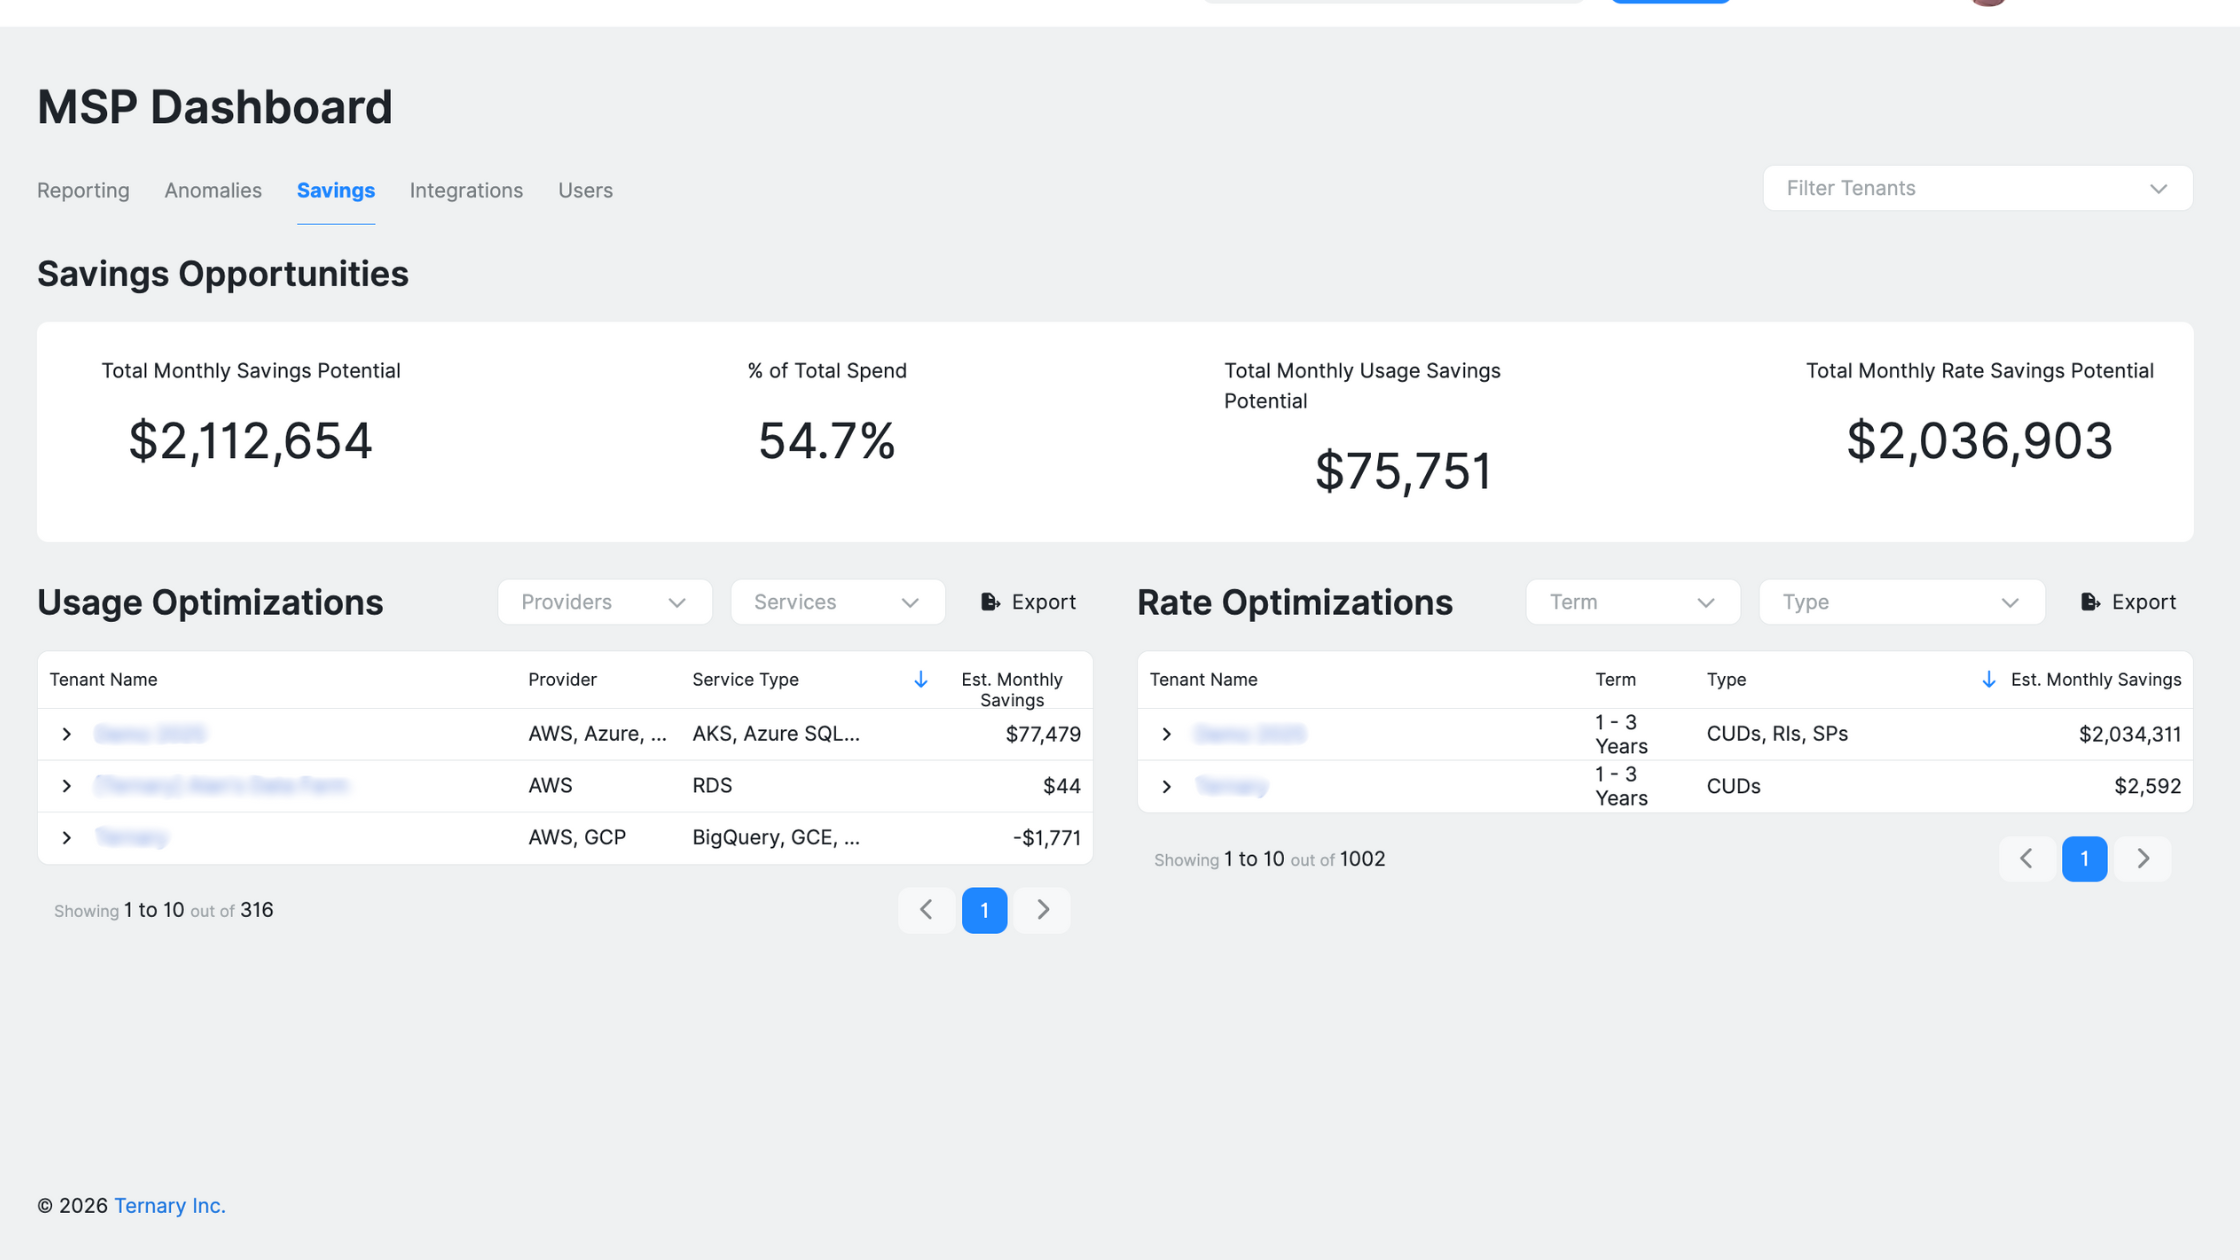Go to next page of Usage Optimizations

[x=1043, y=910]
